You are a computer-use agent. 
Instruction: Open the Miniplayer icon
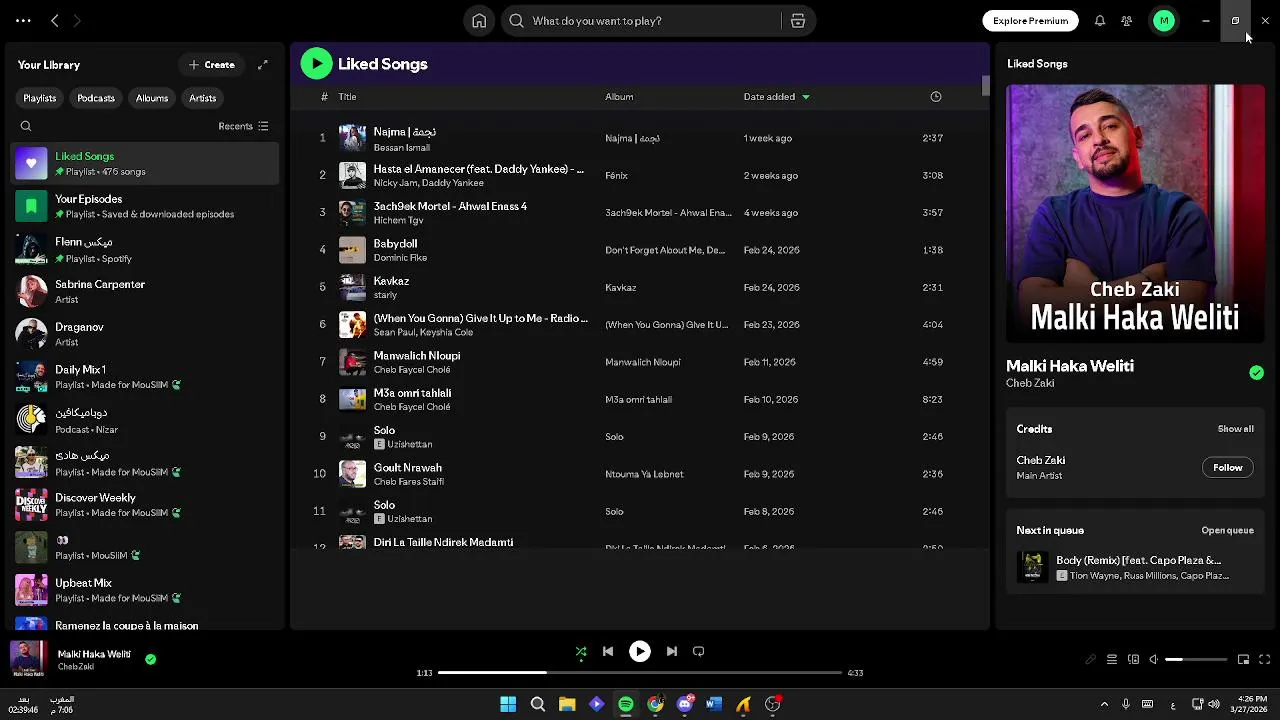[1243, 660]
